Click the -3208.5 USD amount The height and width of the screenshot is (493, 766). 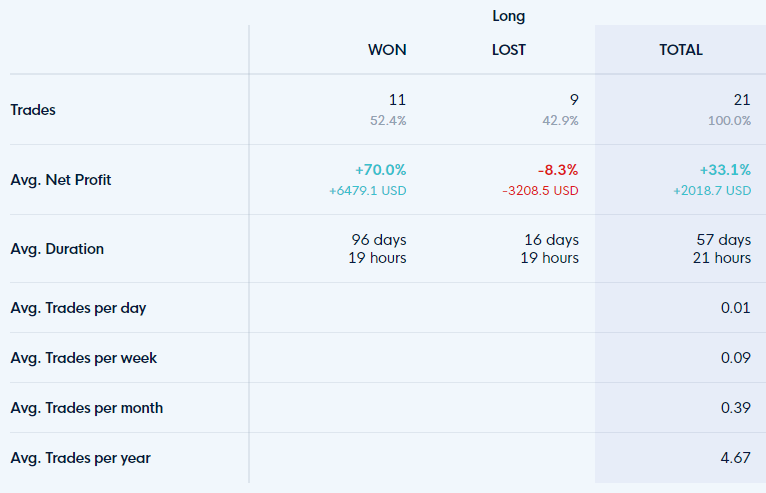click(x=540, y=191)
